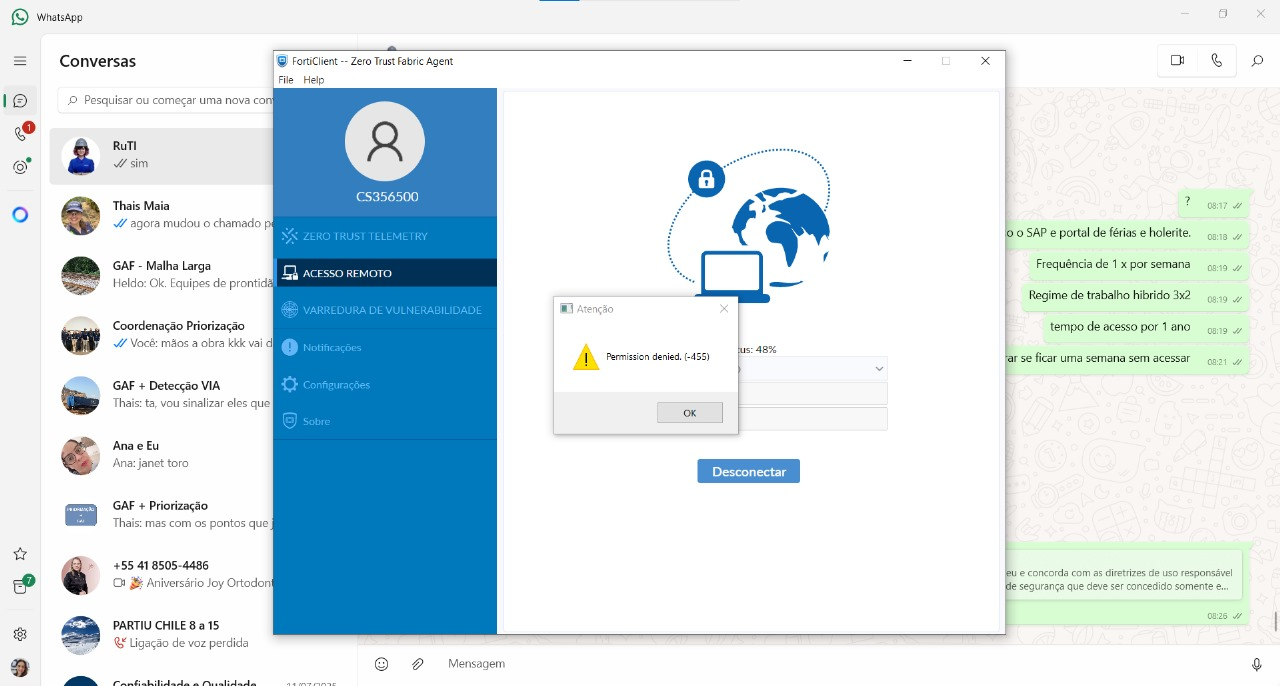Viewport: 1280px width, 686px height.
Task: Open the Help menu in FortiClient
Action: (x=314, y=80)
